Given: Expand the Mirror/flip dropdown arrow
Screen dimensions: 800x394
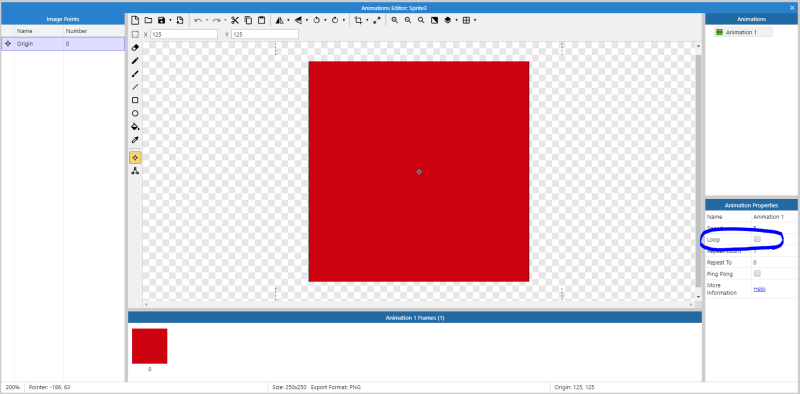Looking at the screenshot, I should [288, 20].
